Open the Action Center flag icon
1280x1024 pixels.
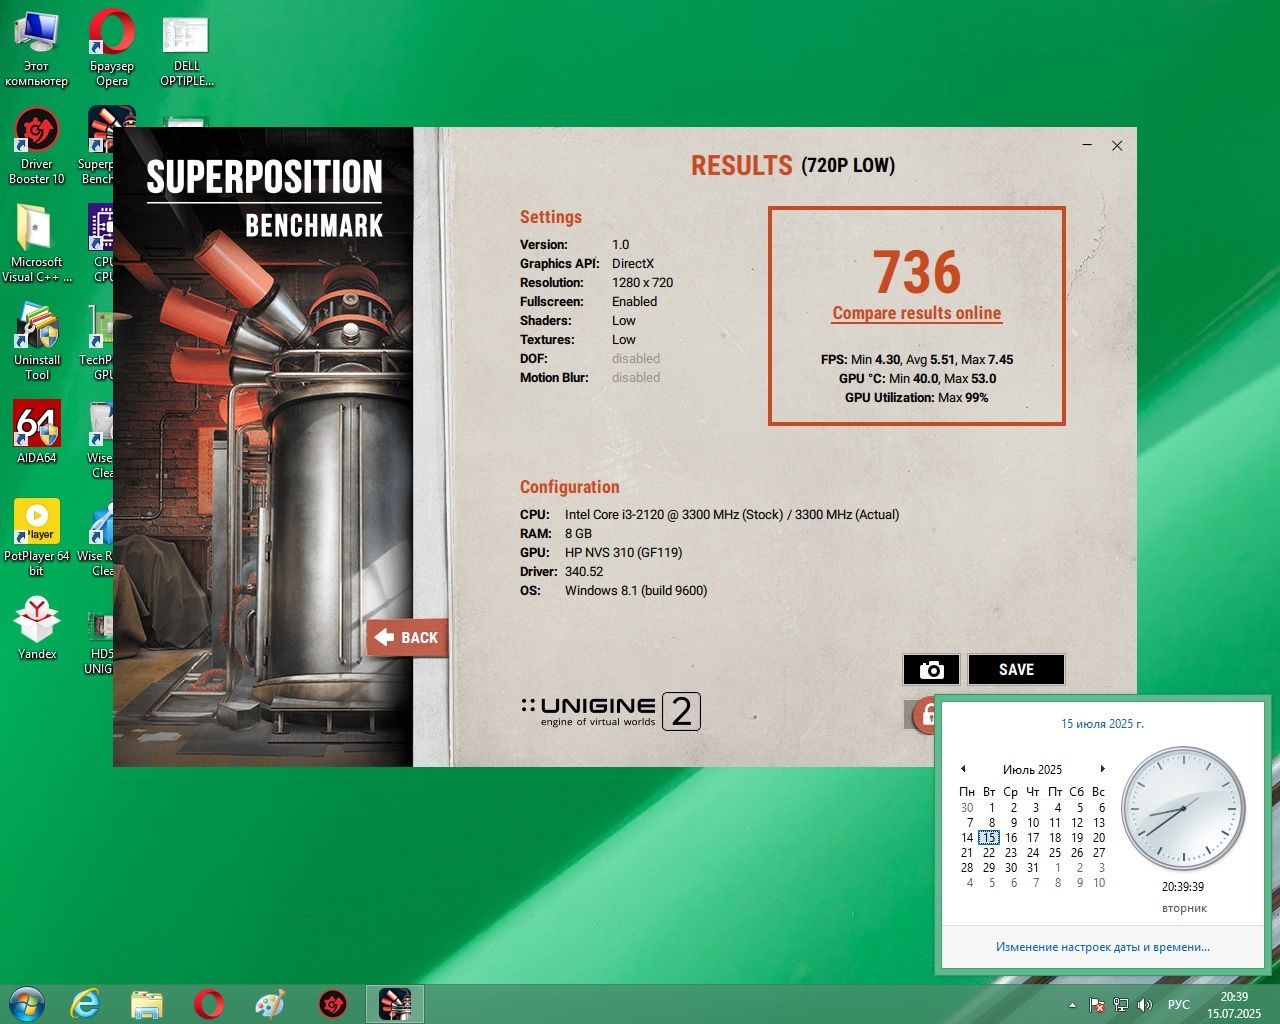tap(1097, 1005)
